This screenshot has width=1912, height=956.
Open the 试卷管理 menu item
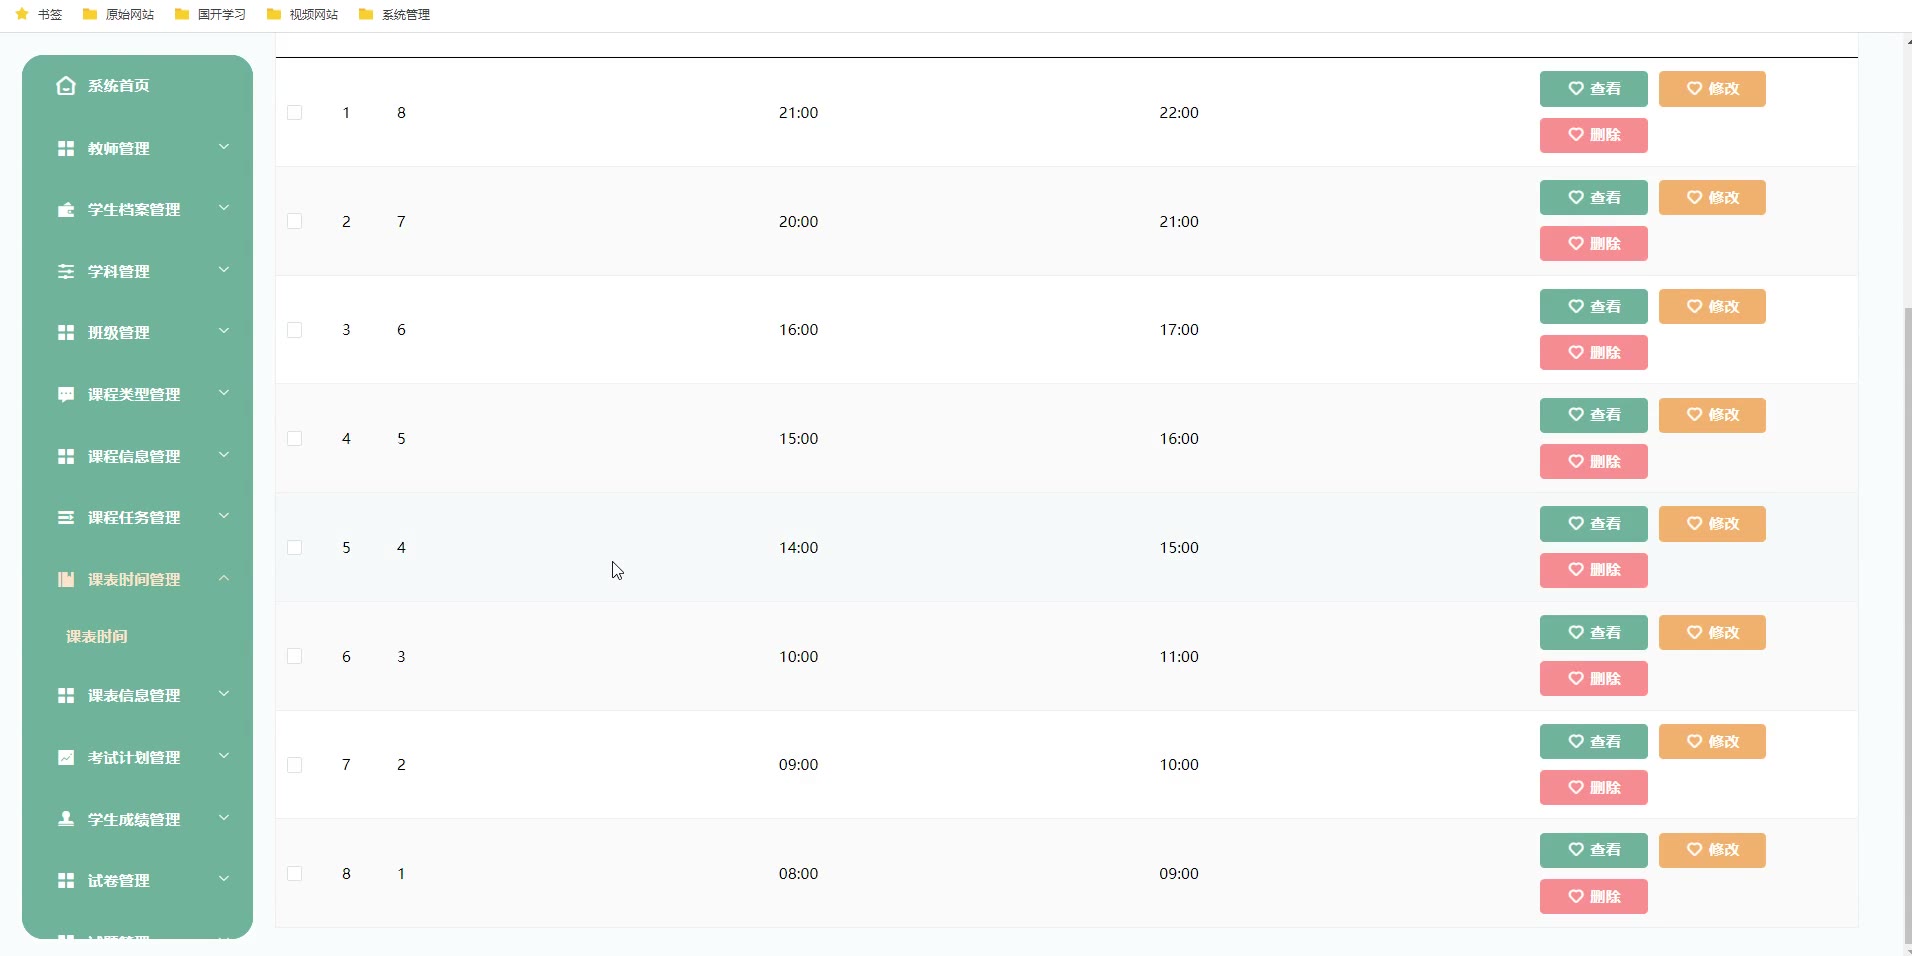(118, 881)
